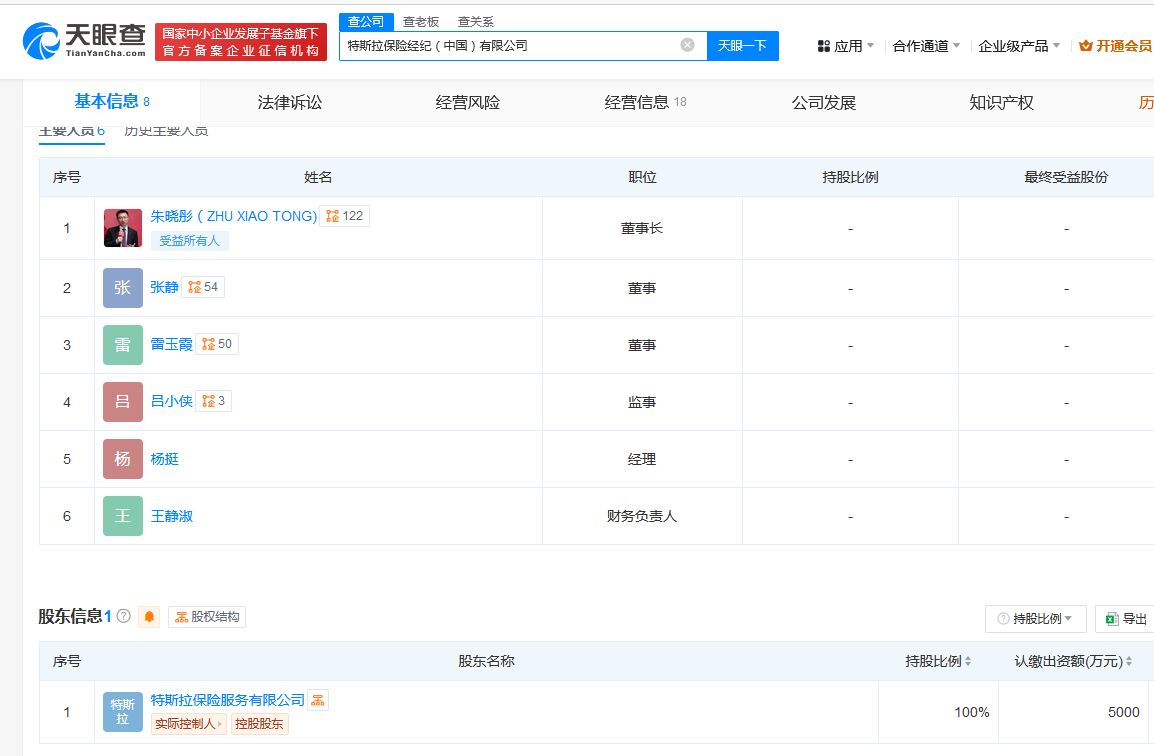Click the 受益所有人 tag

click(x=190, y=241)
